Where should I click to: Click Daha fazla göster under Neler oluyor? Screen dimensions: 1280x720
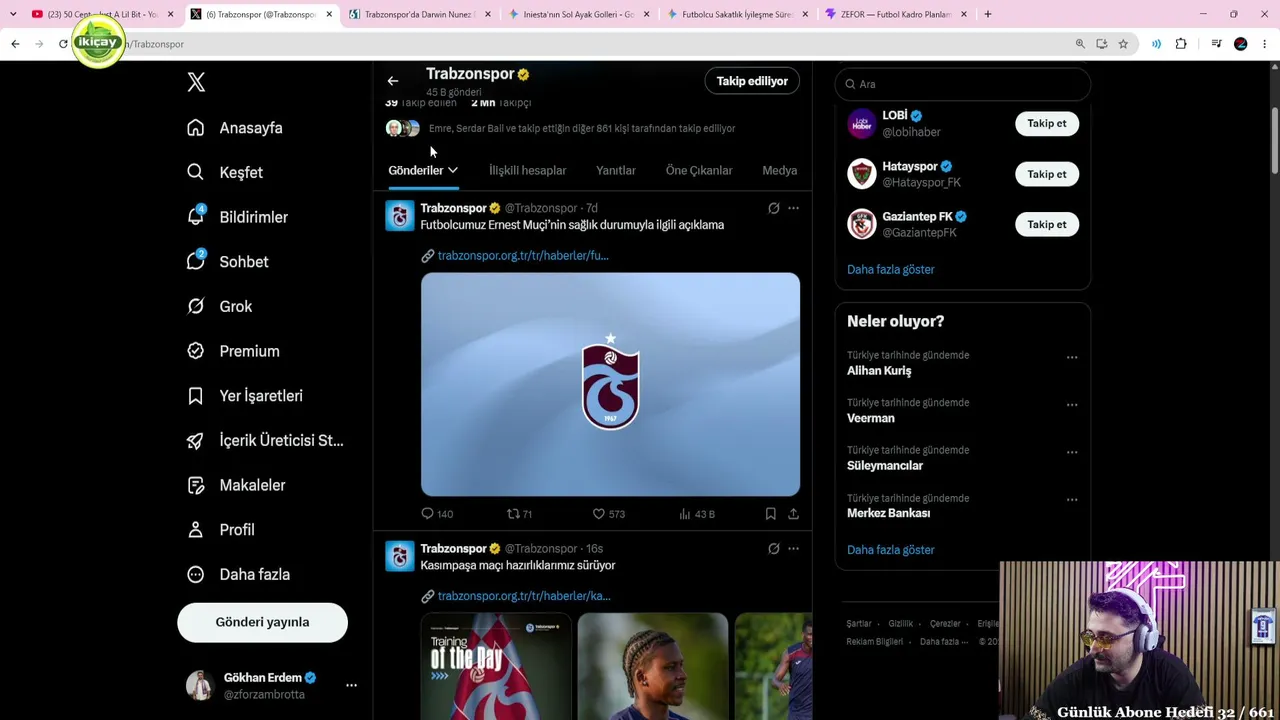(891, 550)
